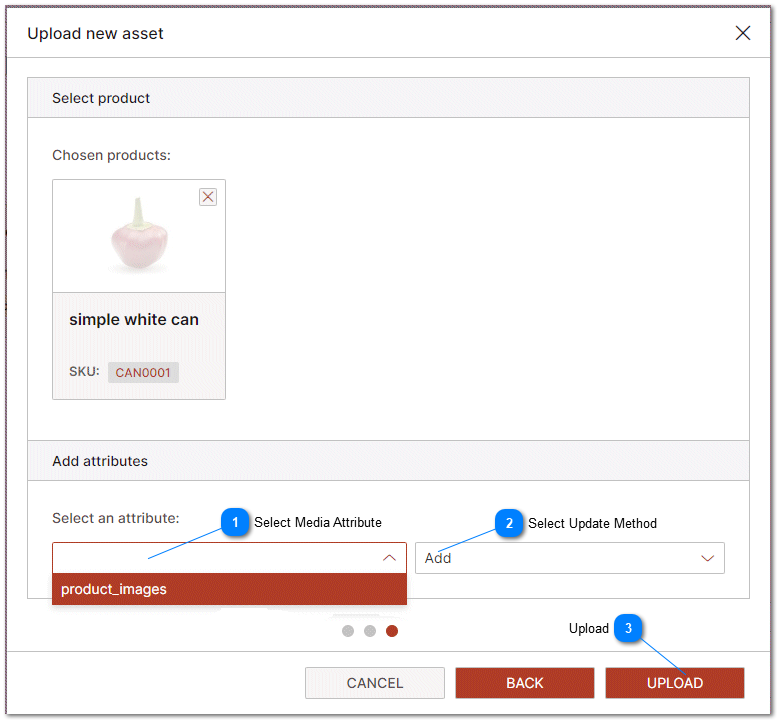Click the Chosen products label
The height and width of the screenshot is (723, 780).
[x=111, y=155]
